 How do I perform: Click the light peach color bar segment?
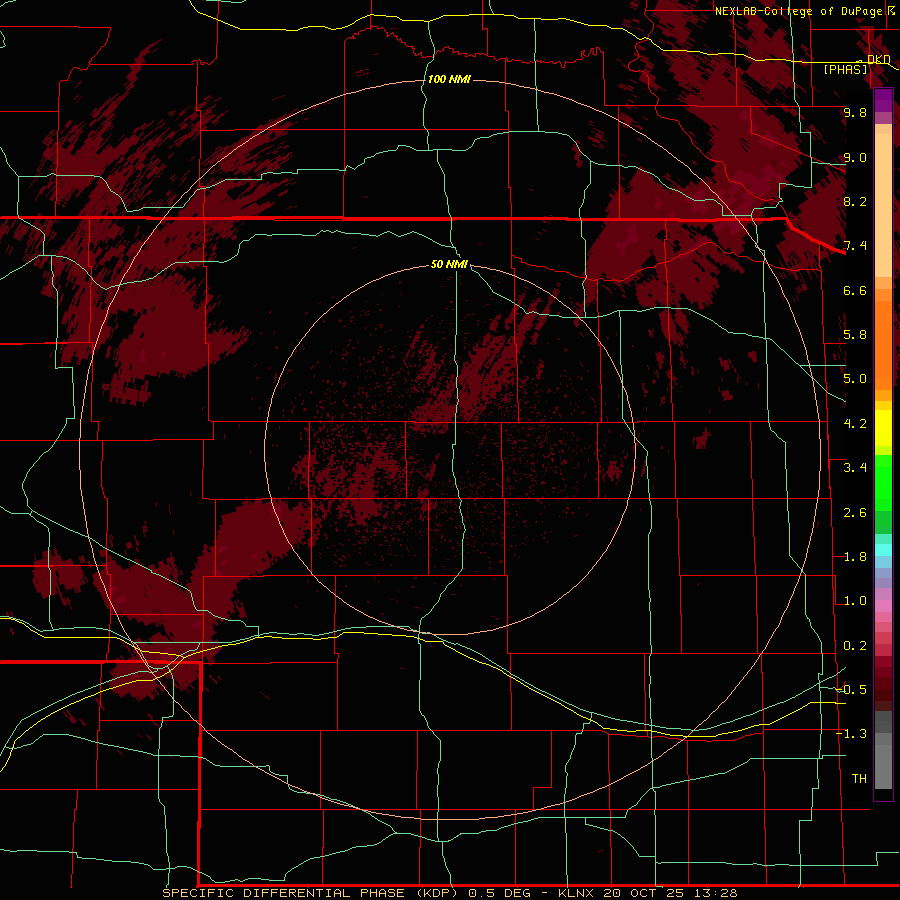point(883,207)
